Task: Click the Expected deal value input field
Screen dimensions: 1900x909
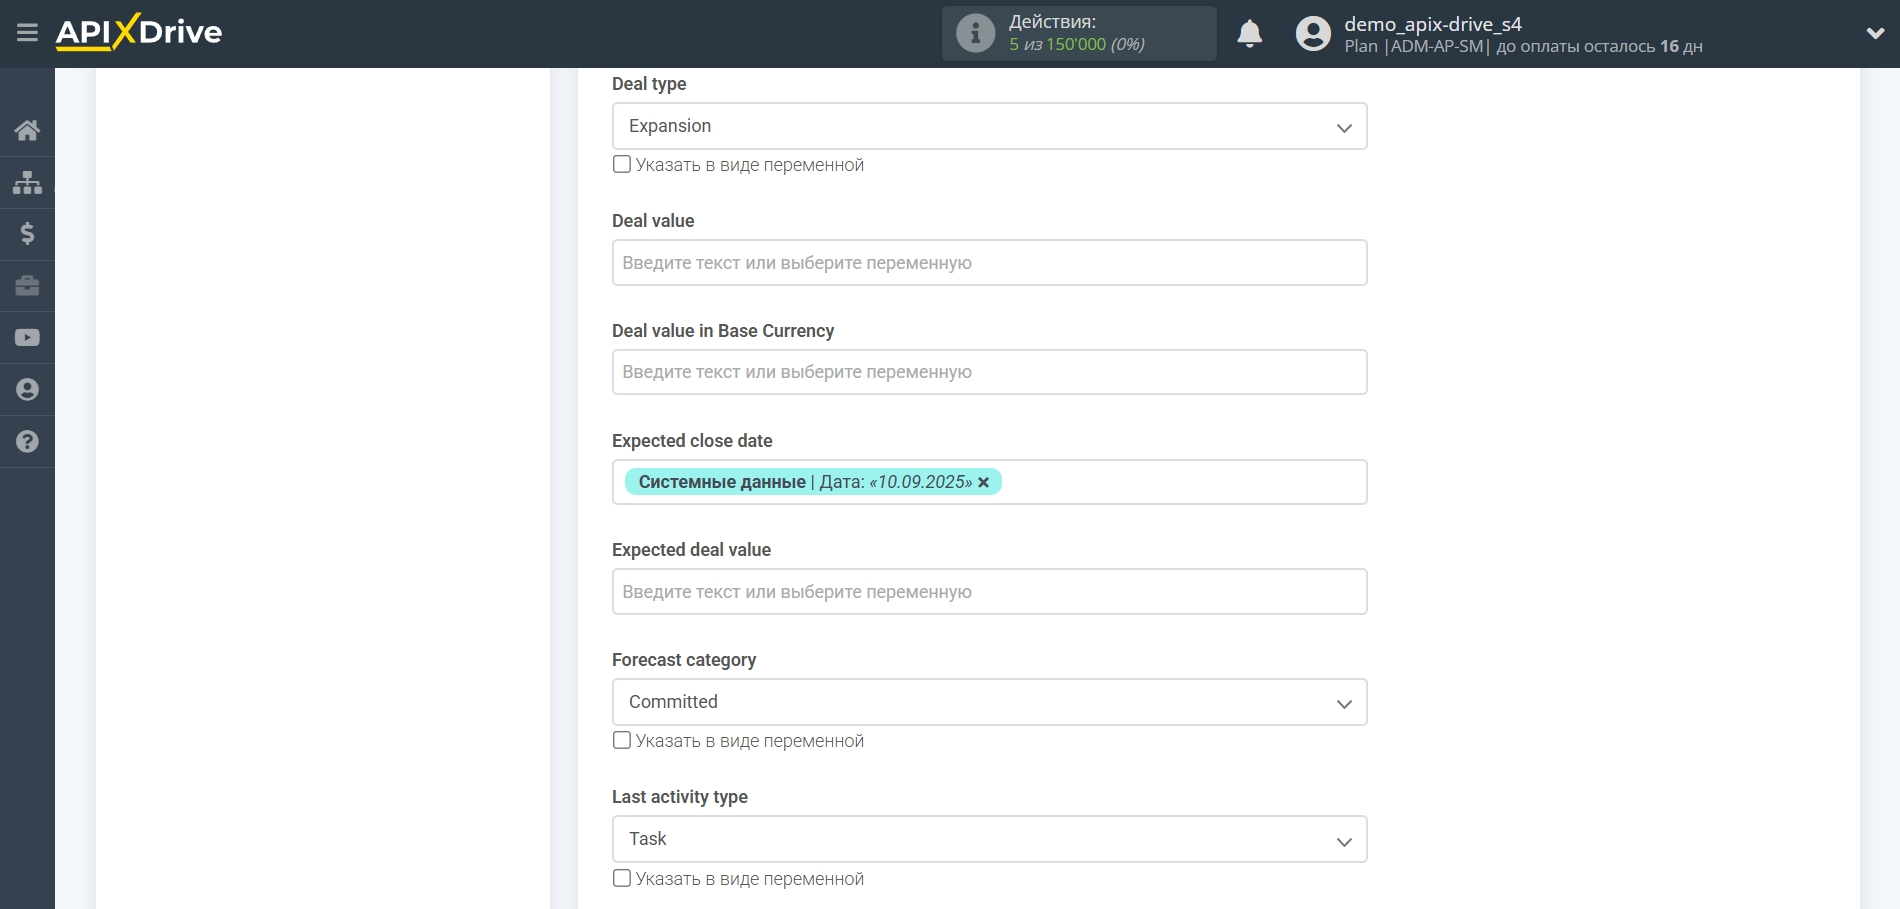Action: click(x=989, y=592)
